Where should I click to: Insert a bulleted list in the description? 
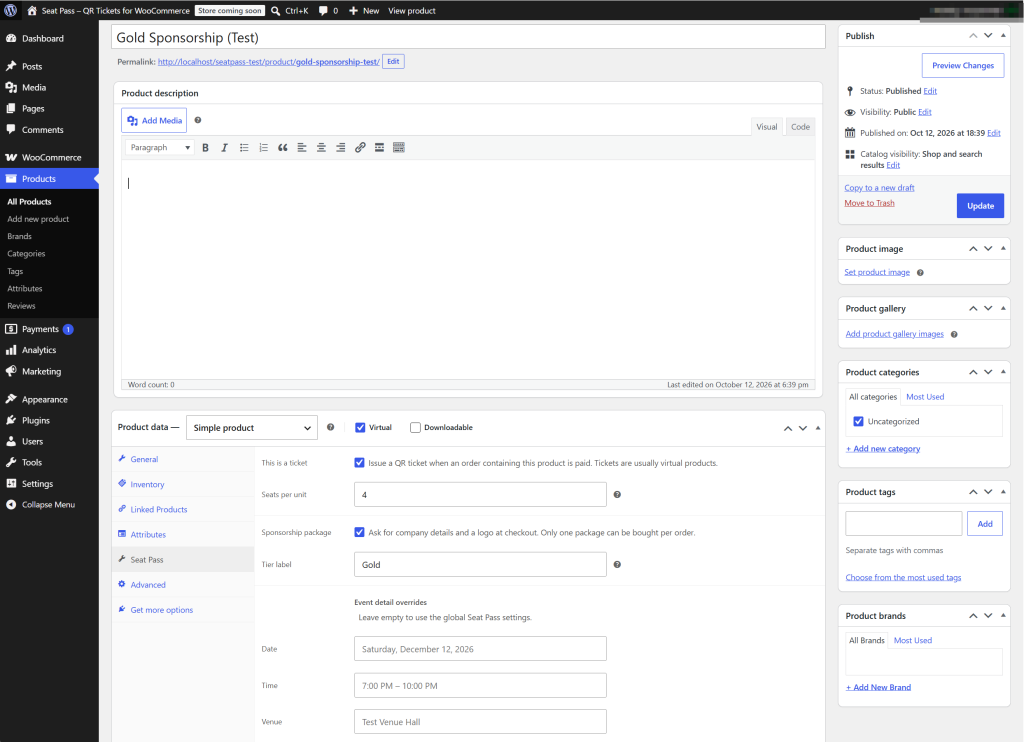click(244, 148)
